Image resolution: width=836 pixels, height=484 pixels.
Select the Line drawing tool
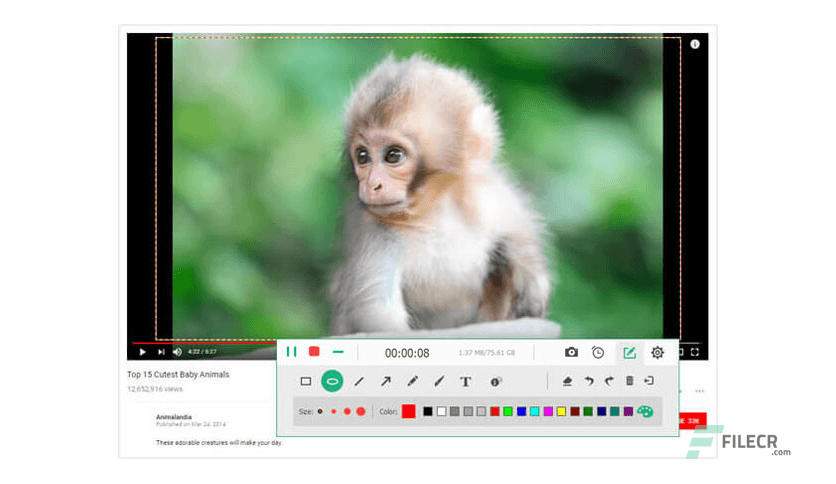point(359,381)
